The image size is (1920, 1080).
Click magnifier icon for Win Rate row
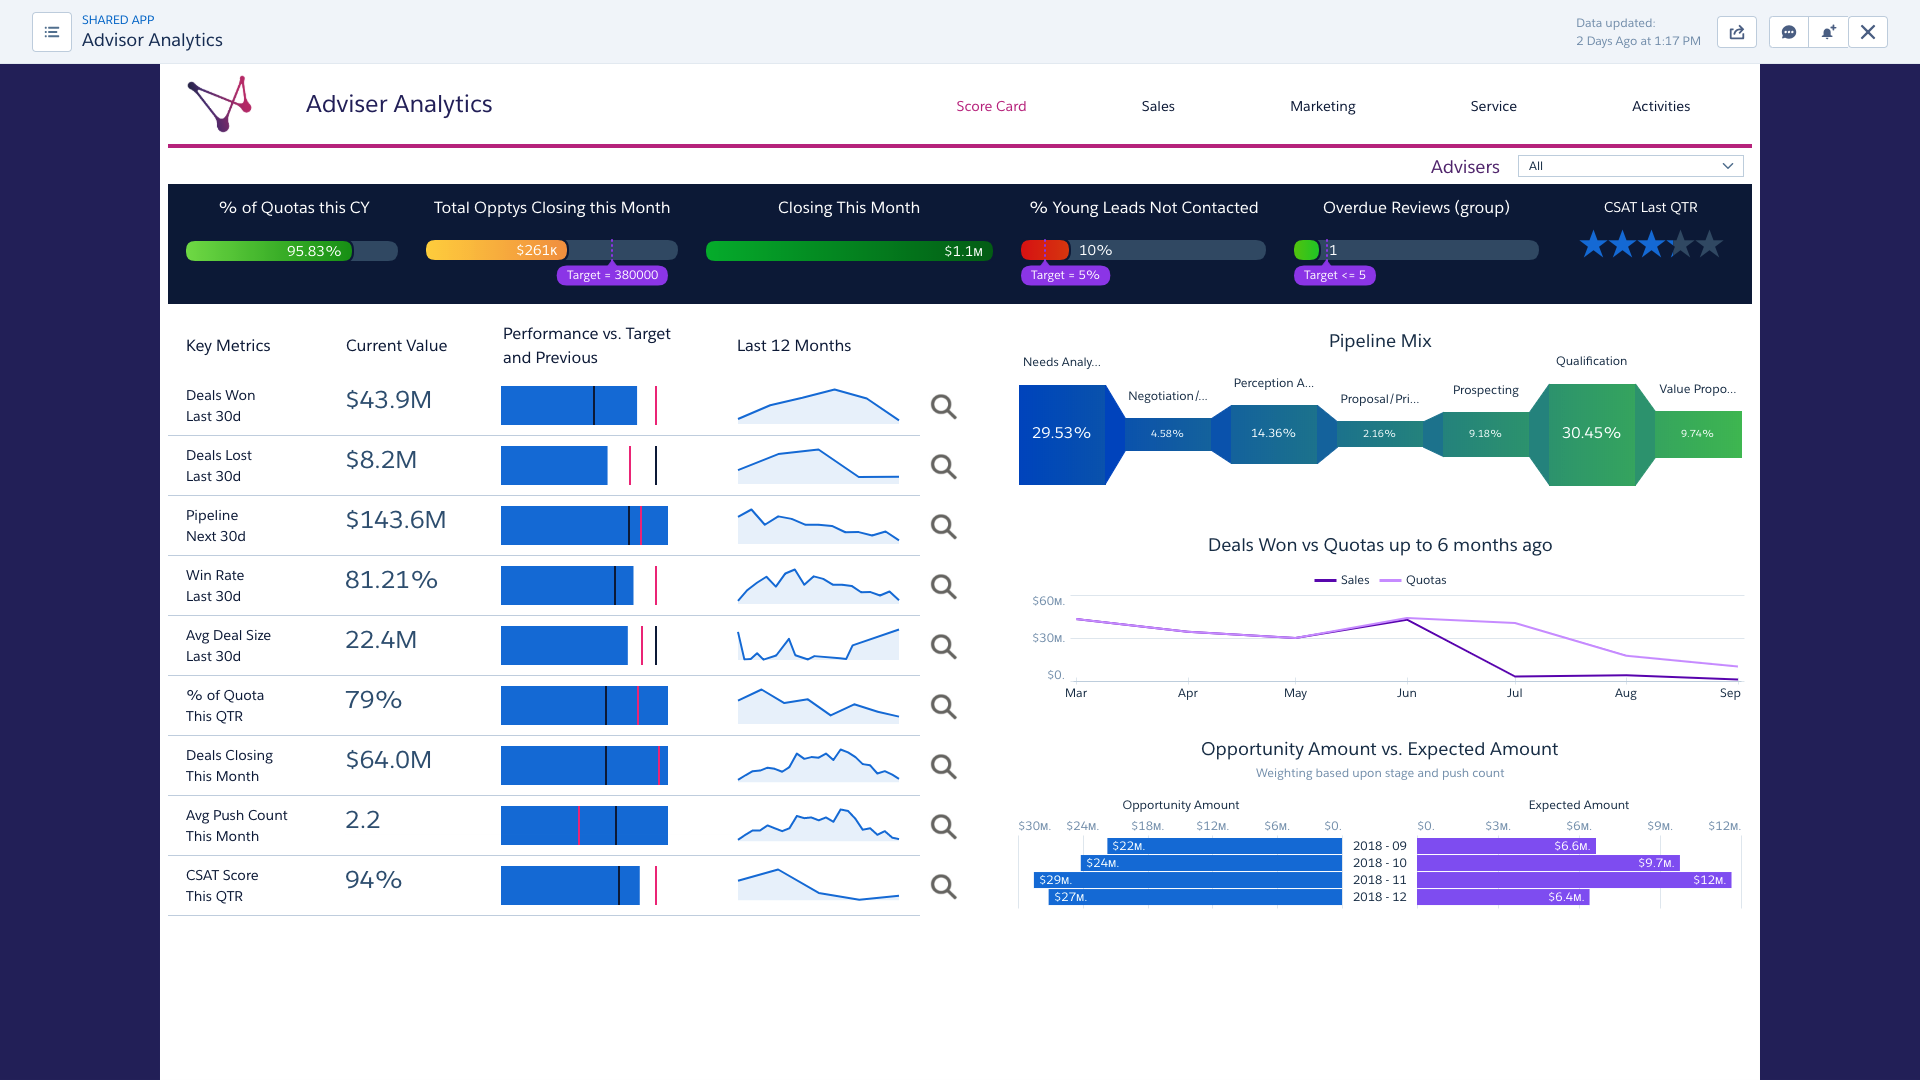943,586
